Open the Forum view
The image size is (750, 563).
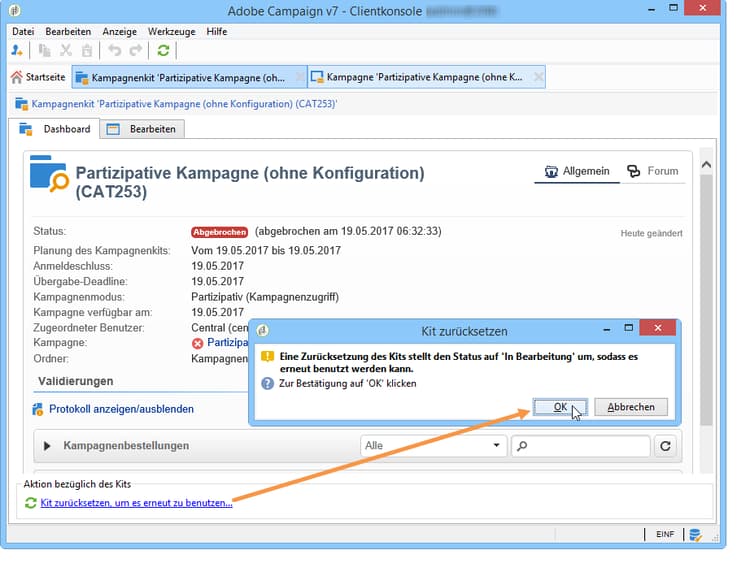pyautogui.click(x=653, y=171)
